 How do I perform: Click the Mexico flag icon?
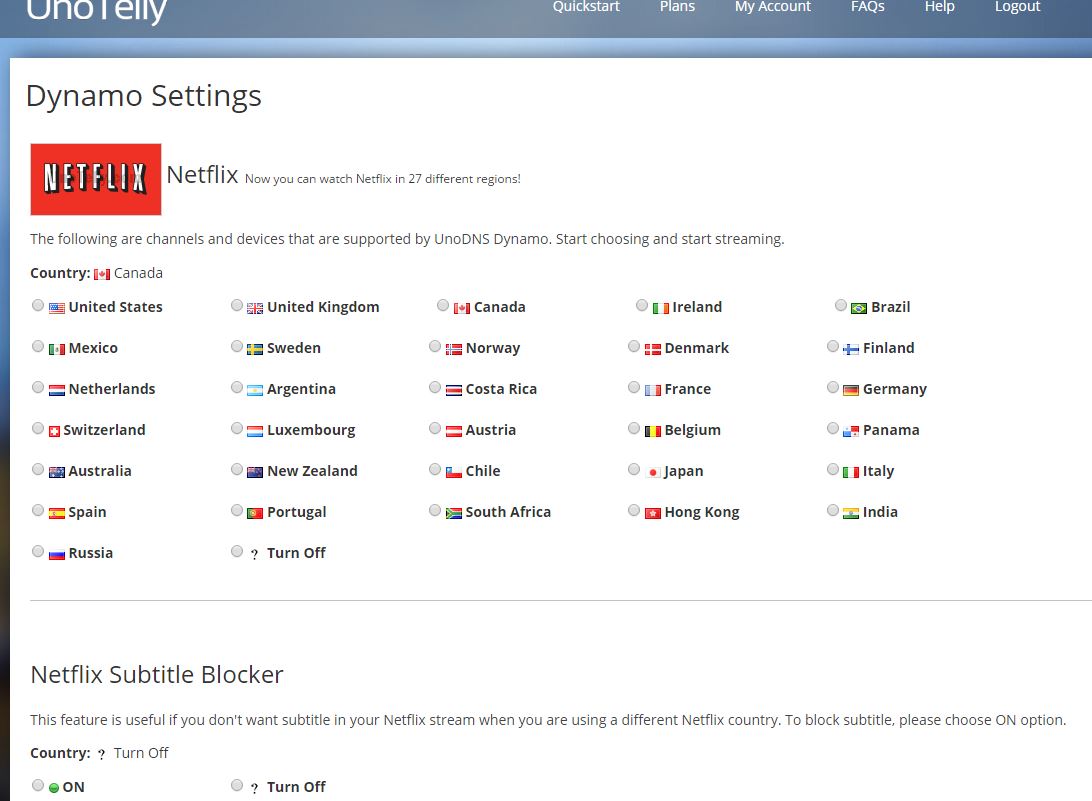tap(57, 349)
